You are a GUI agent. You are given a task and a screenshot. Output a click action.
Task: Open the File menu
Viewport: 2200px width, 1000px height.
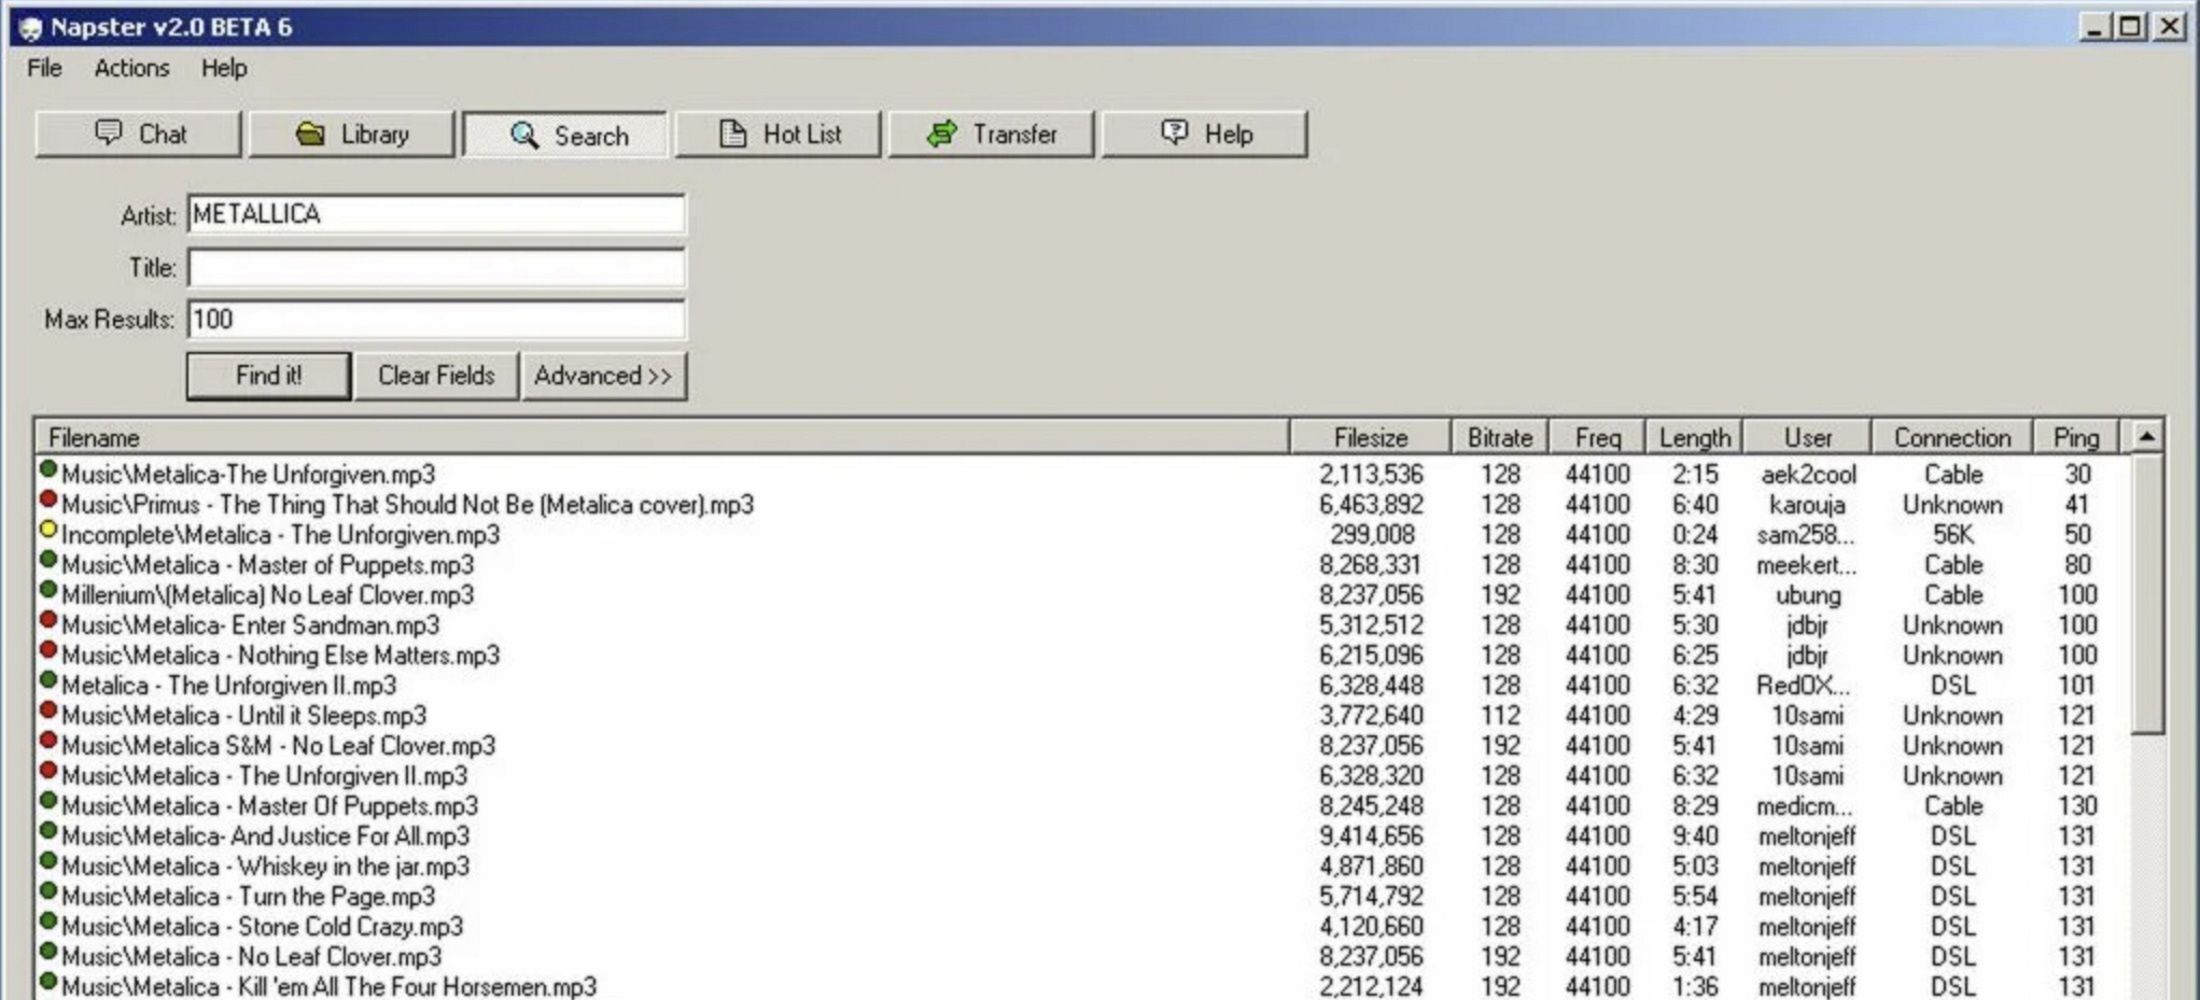44,68
